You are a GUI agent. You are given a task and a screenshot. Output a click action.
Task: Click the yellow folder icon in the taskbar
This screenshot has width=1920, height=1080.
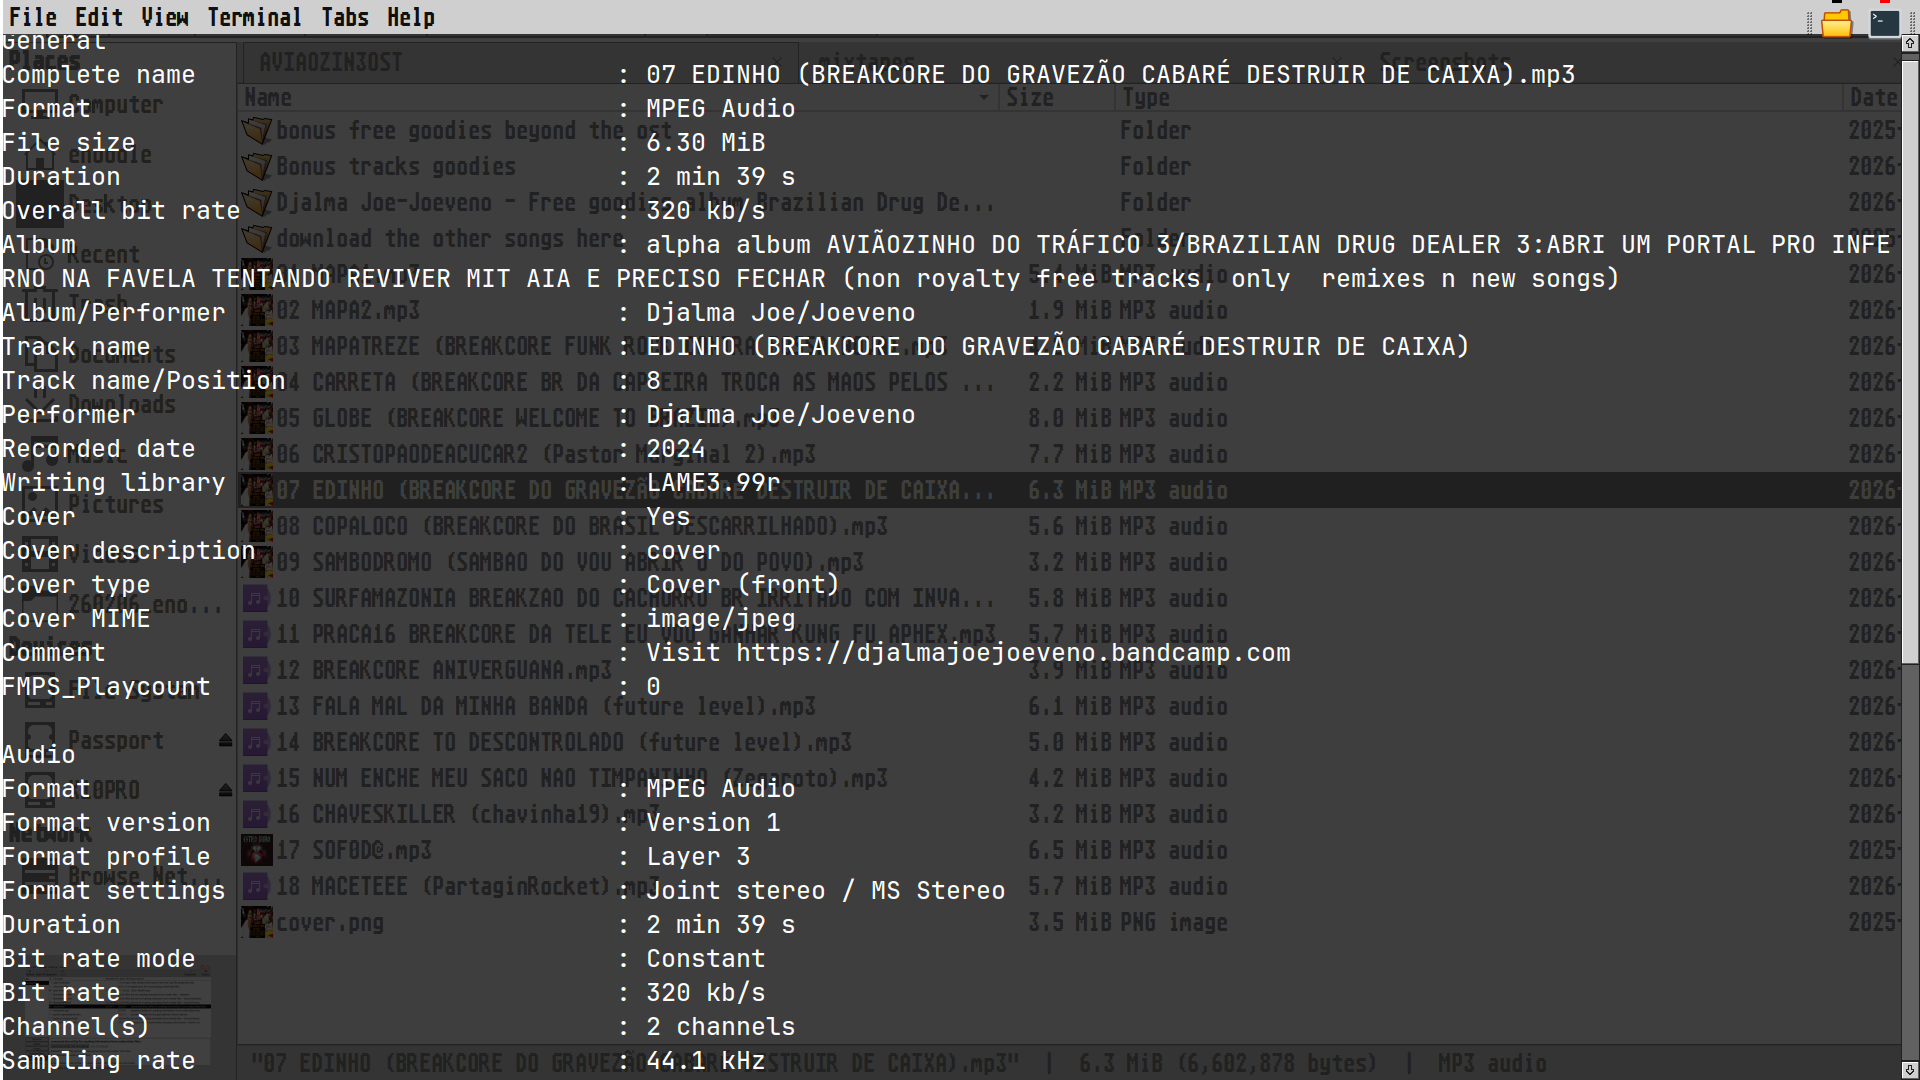1838,23
